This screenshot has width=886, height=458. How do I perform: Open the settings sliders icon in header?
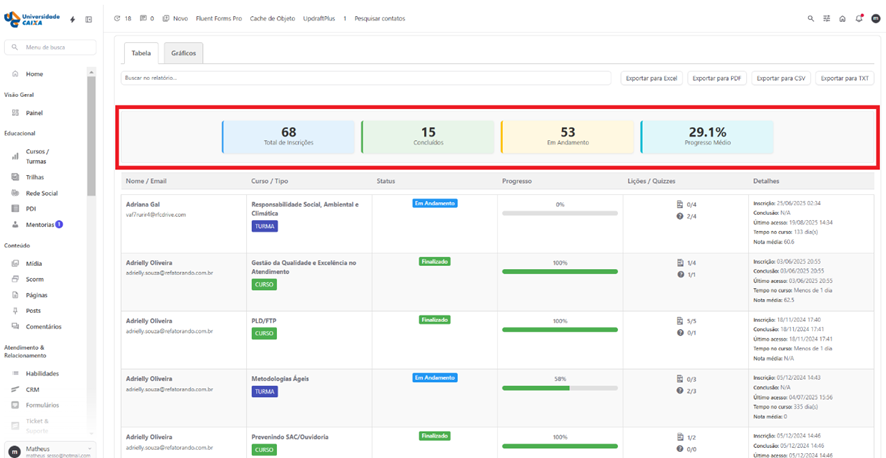827,18
